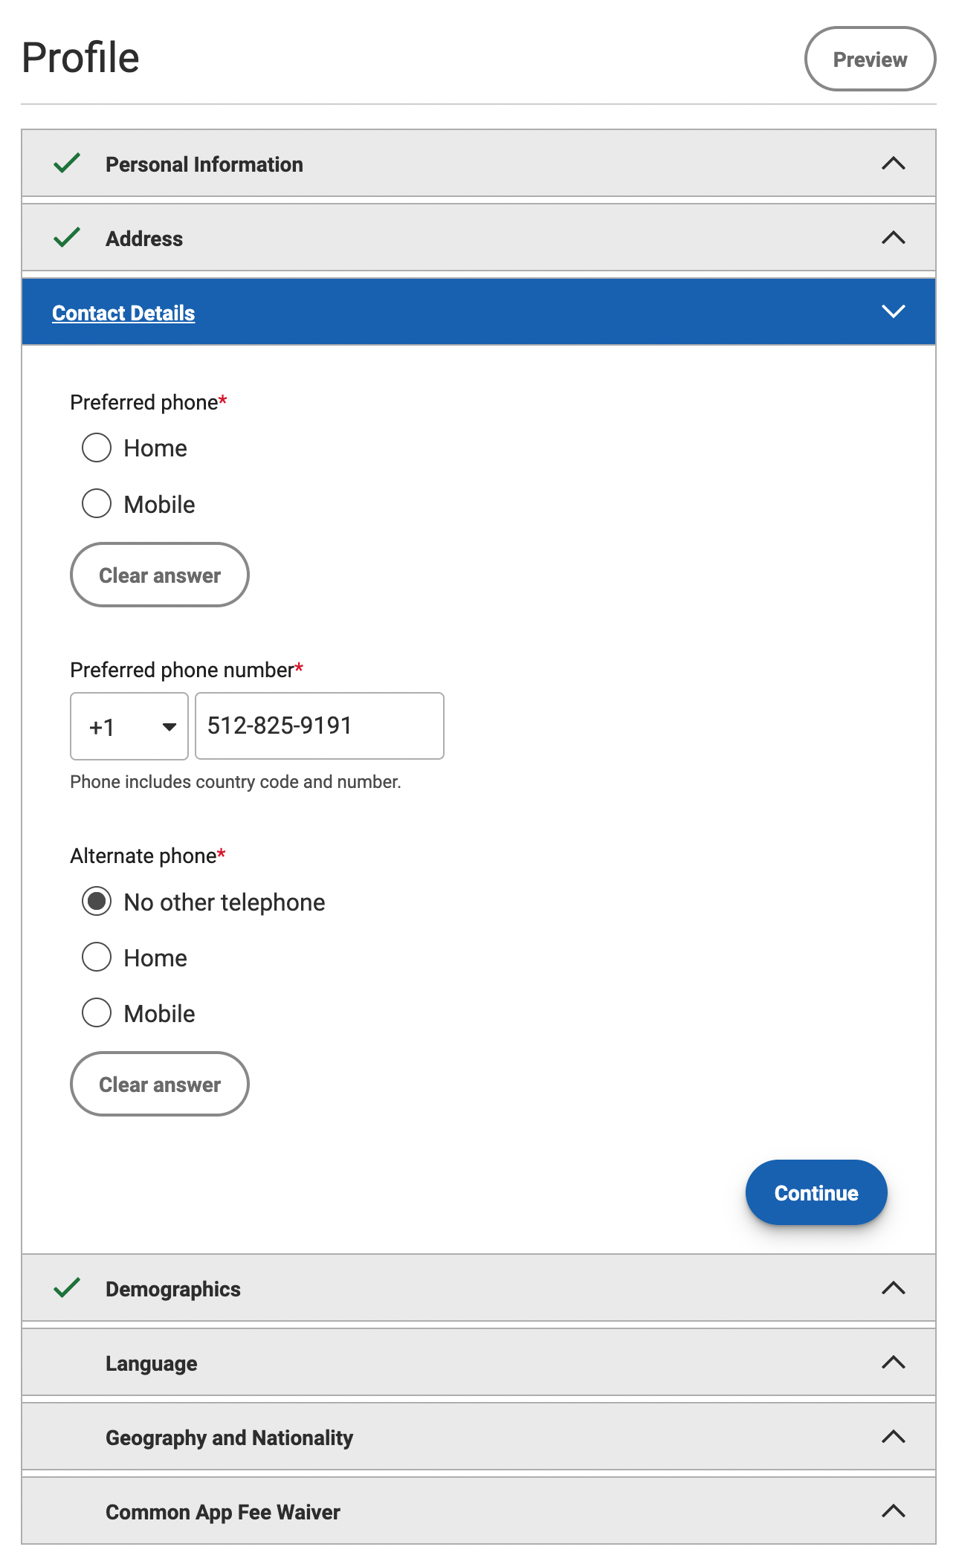
Task: Collapse the Address section
Action: tap(893, 238)
